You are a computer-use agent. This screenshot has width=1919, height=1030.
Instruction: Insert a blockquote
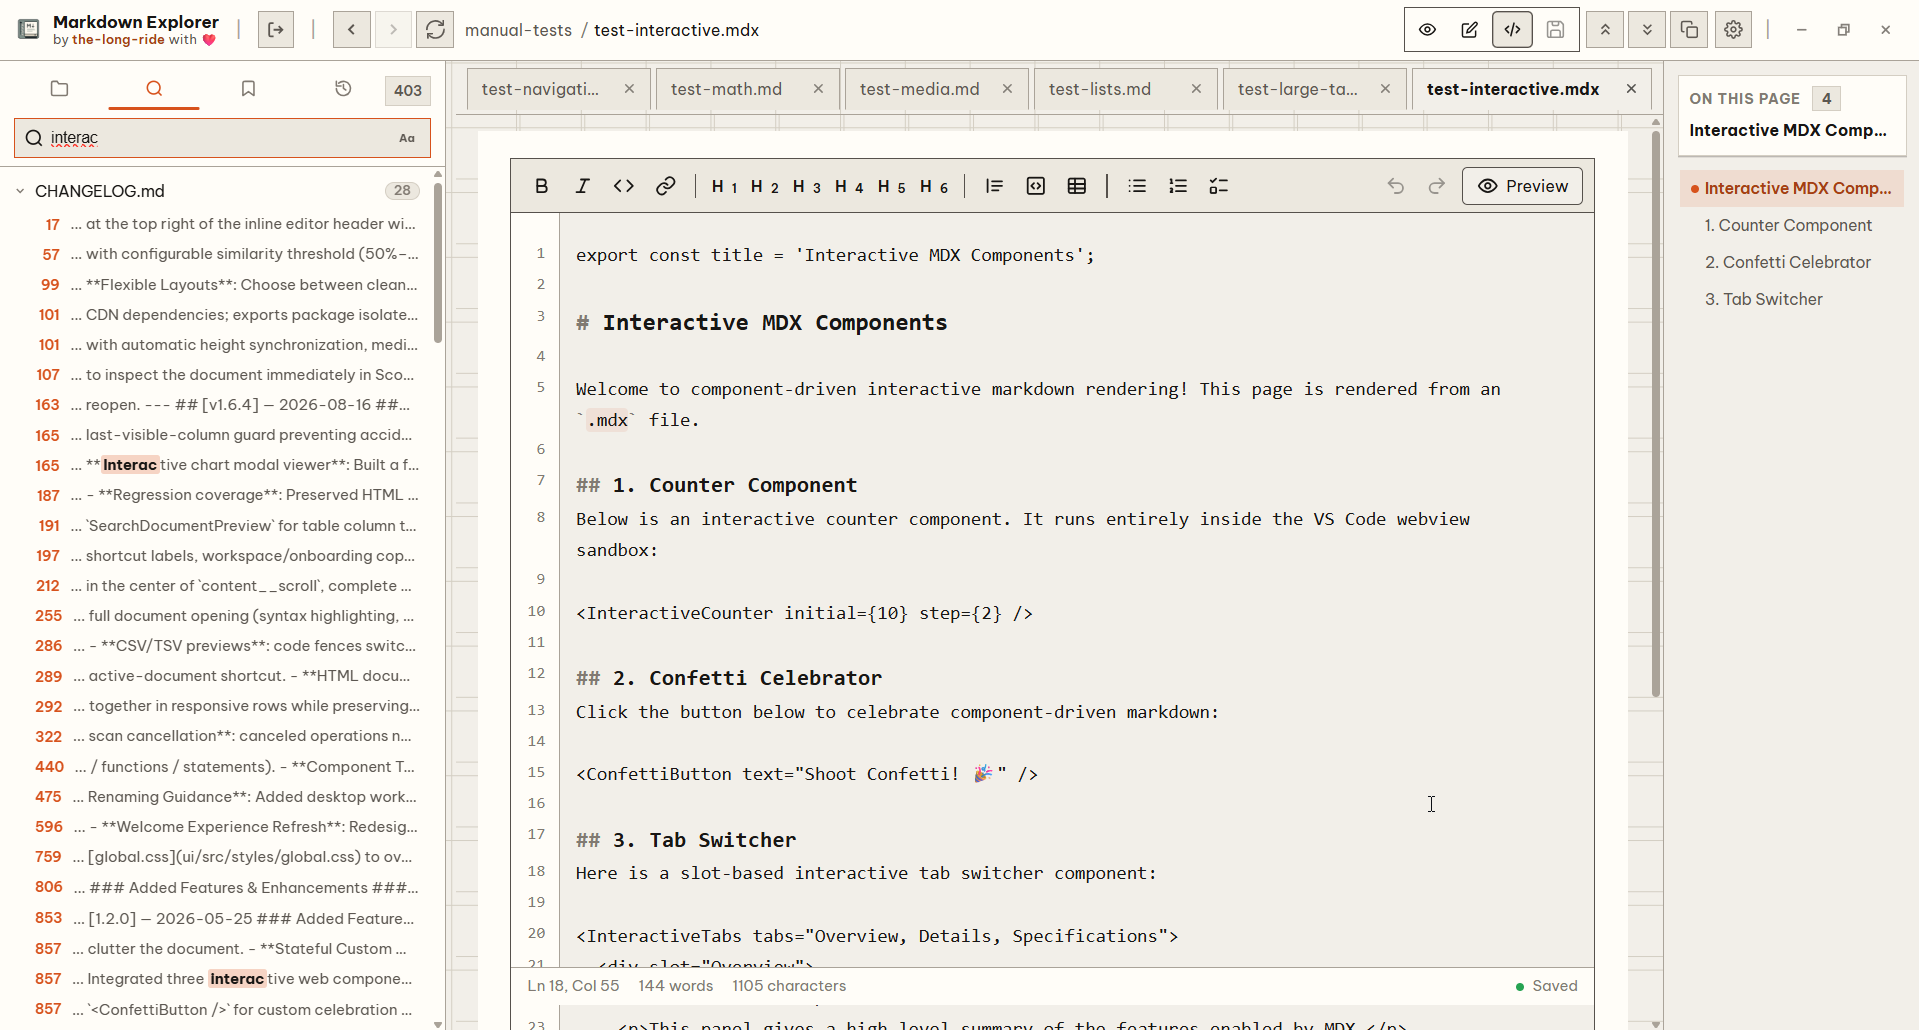(x=994, y=186)
